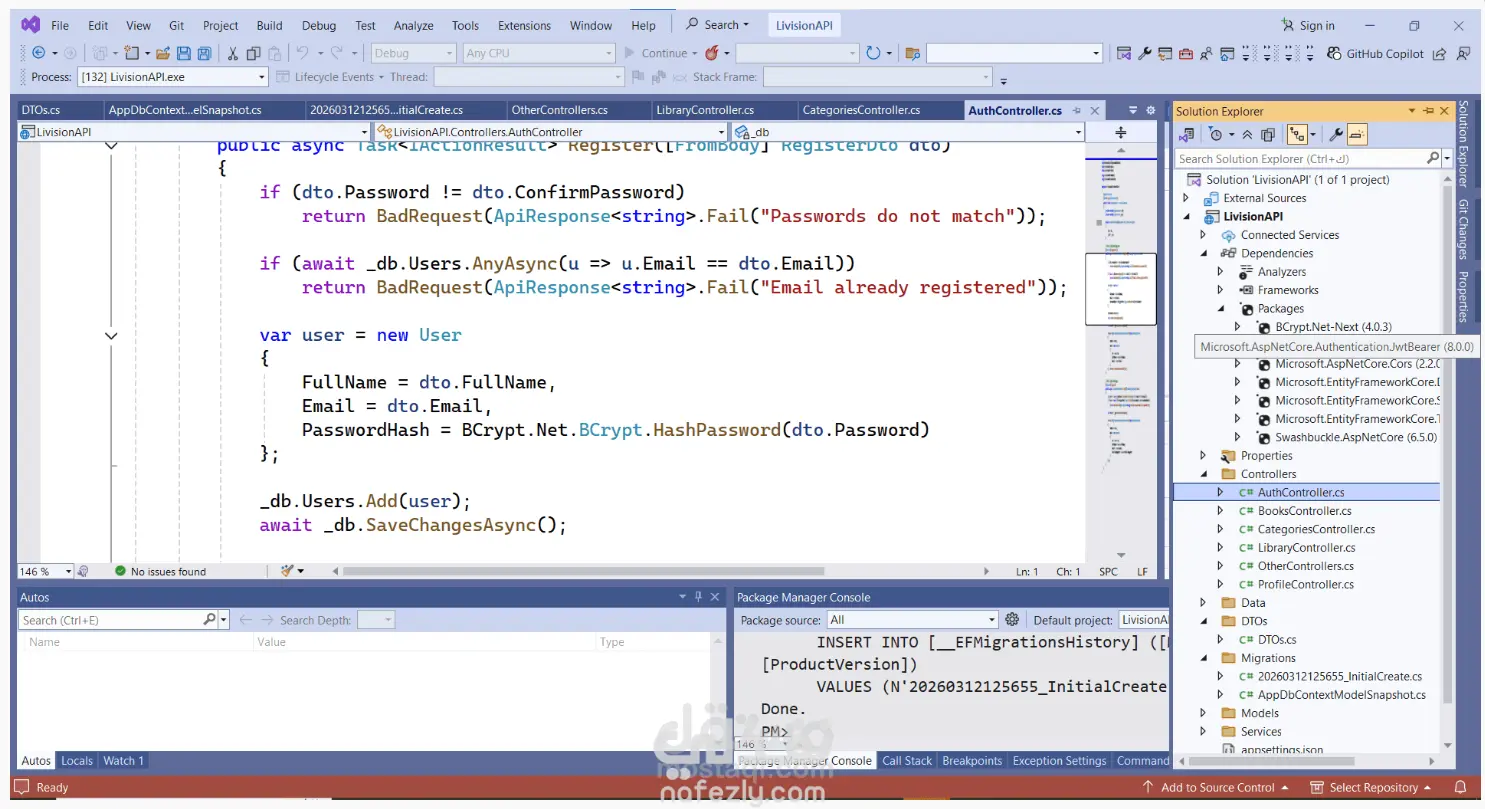
Task: Expand the External Sources node
Action: pyautogui.click(x=1187, y=198)
